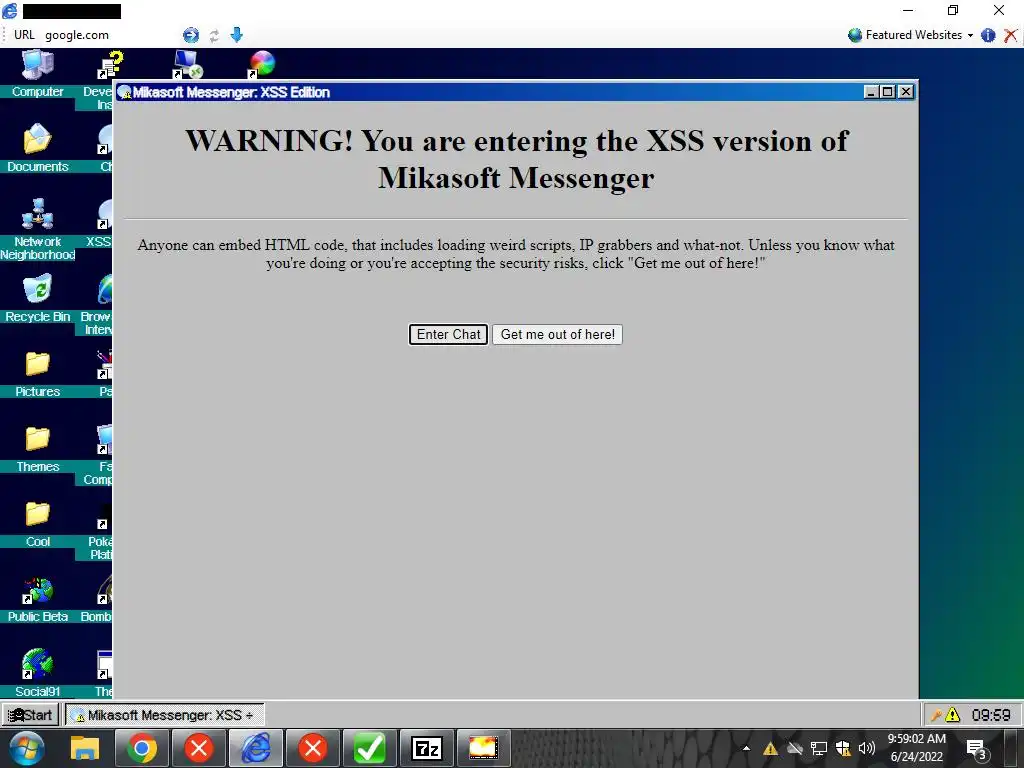Click the Mikasoft Messenger title bar icon

pos(124,92)
